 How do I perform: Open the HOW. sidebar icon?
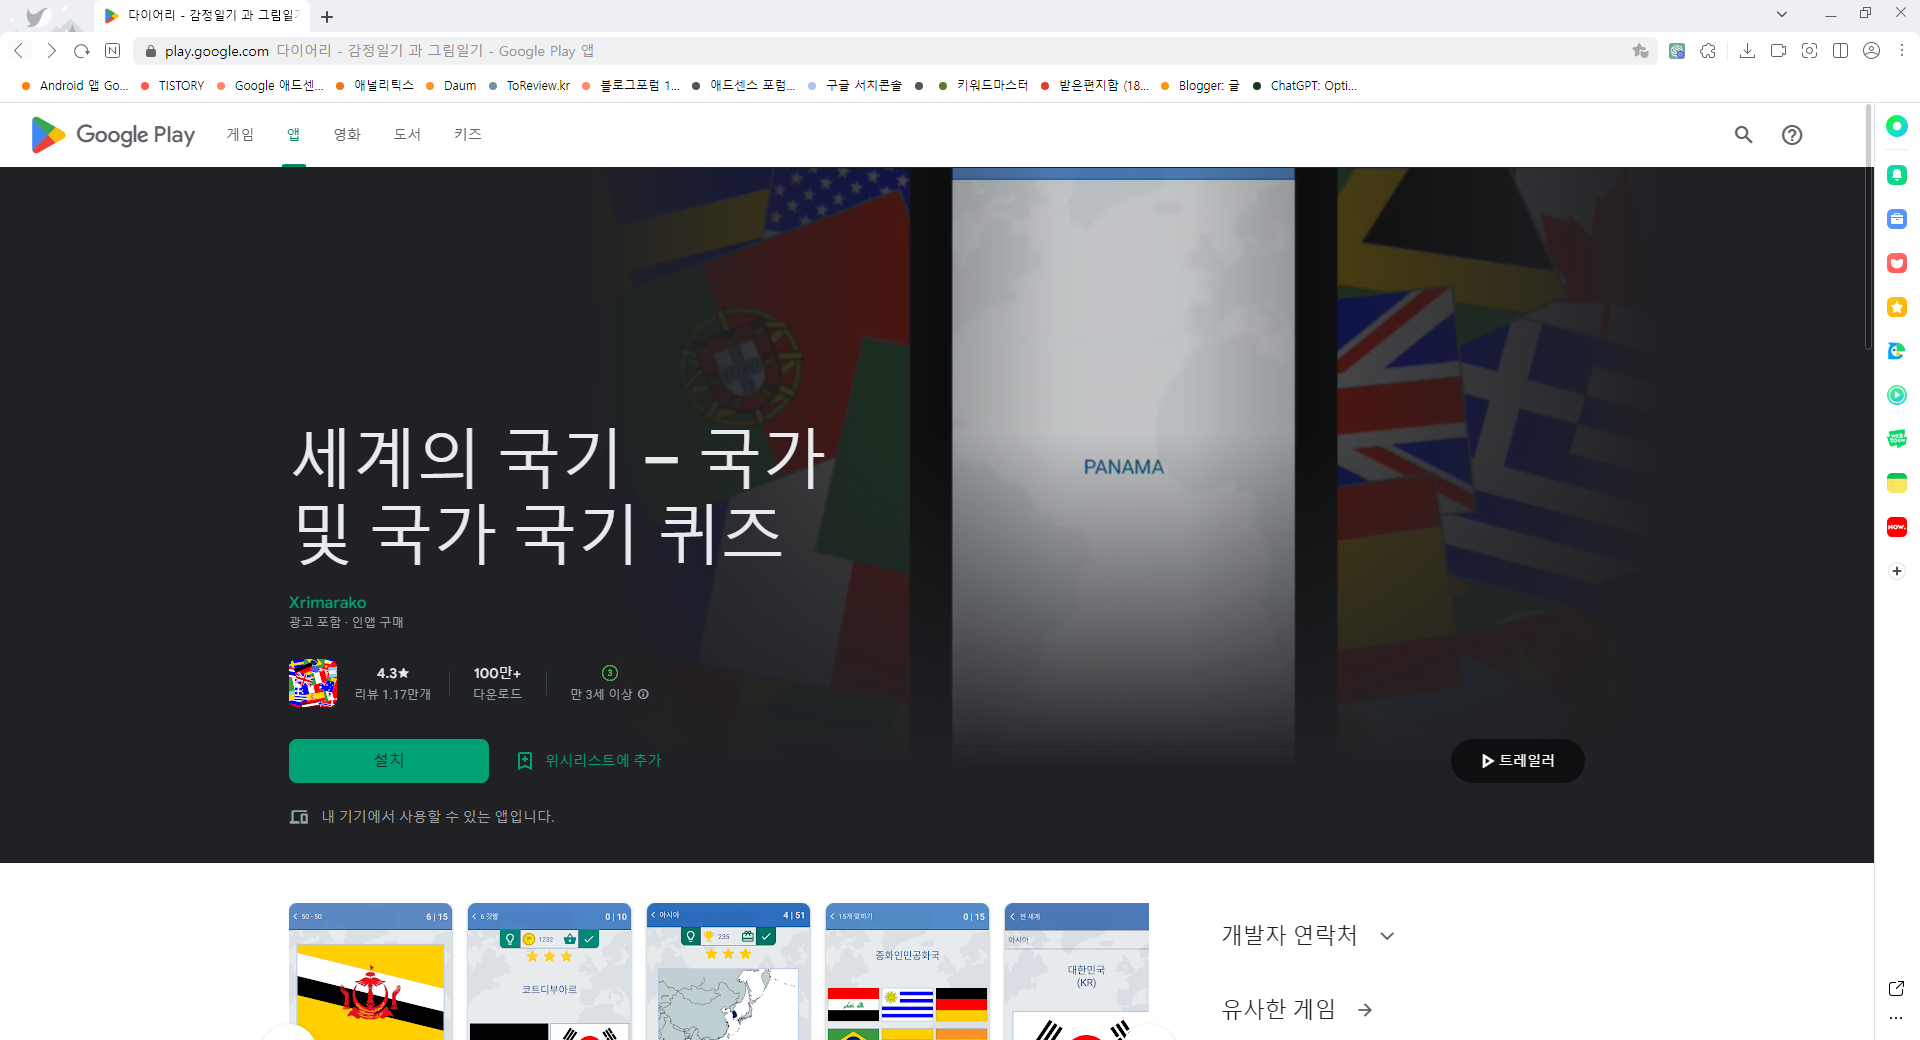[1897, 527]
